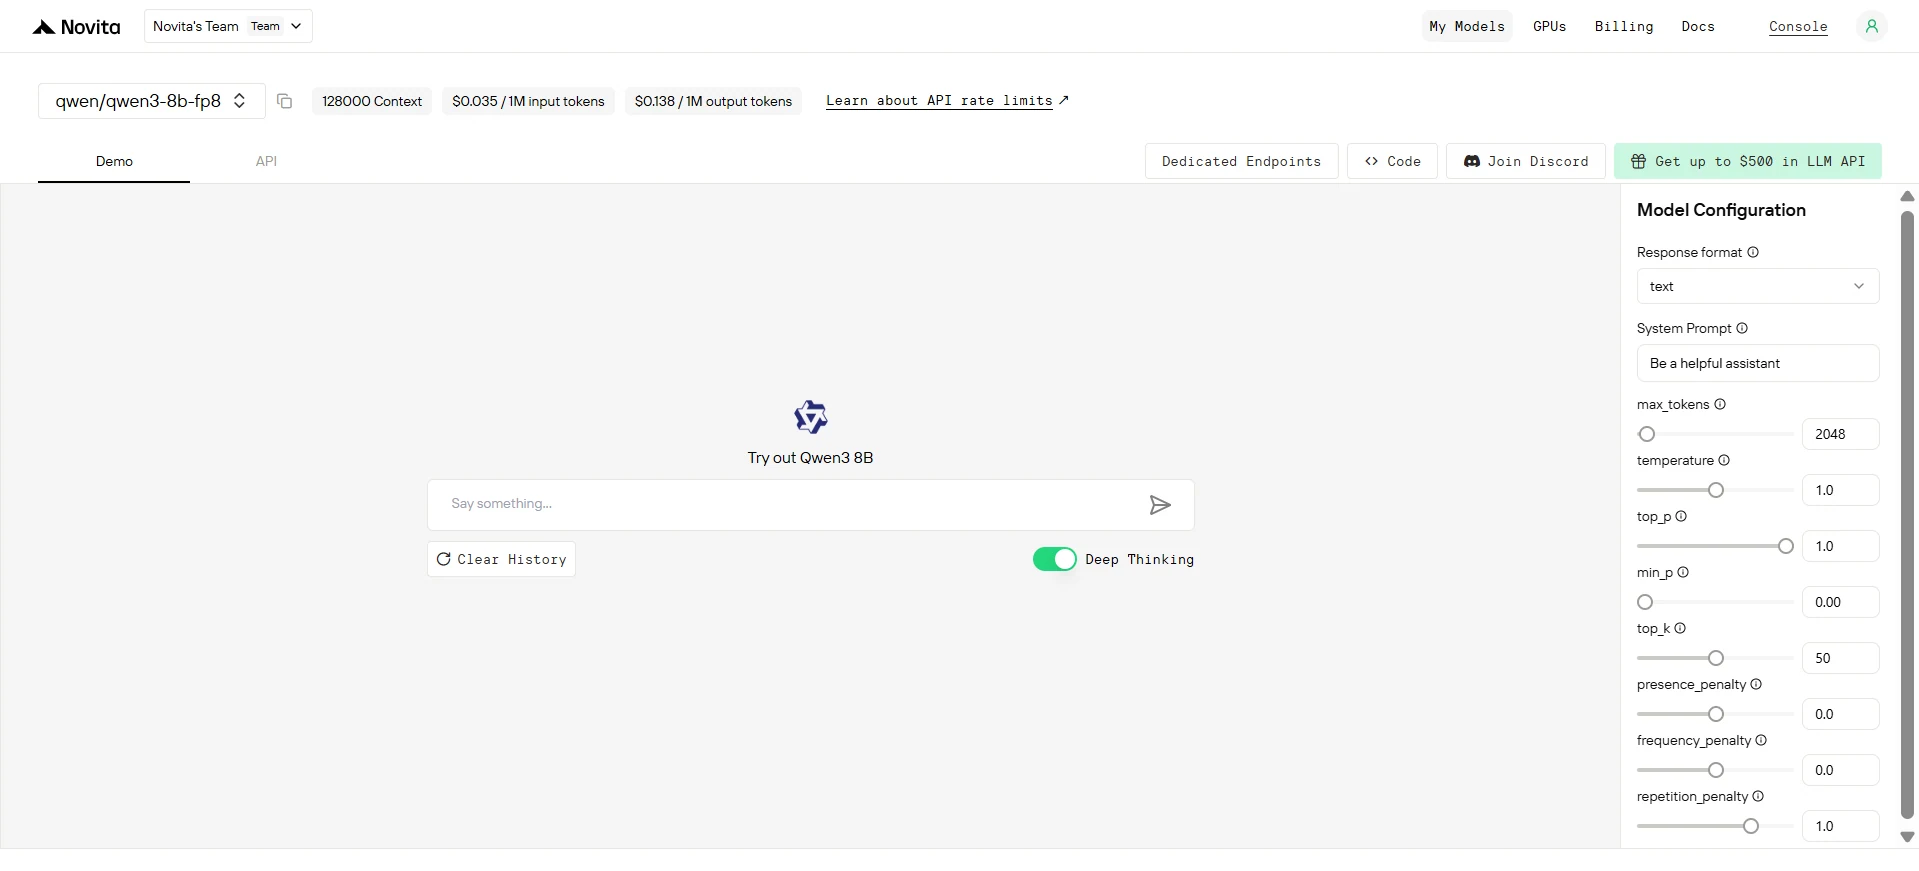This screenshot has width=1919, height=871.
Task: Click the $0.138 / 1M output tokens badge
Action: point(713,101)
